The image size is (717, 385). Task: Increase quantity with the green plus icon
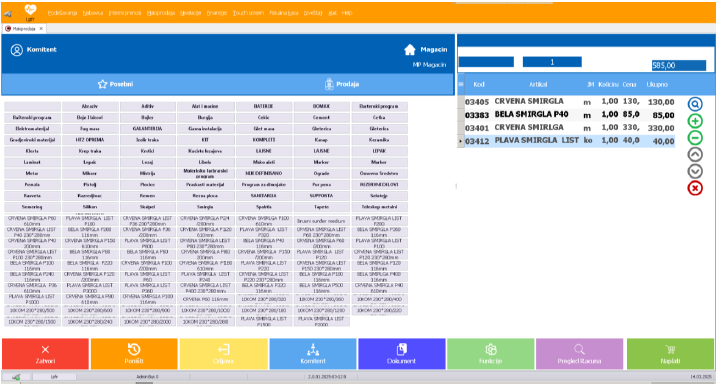(x=695, y=121)
